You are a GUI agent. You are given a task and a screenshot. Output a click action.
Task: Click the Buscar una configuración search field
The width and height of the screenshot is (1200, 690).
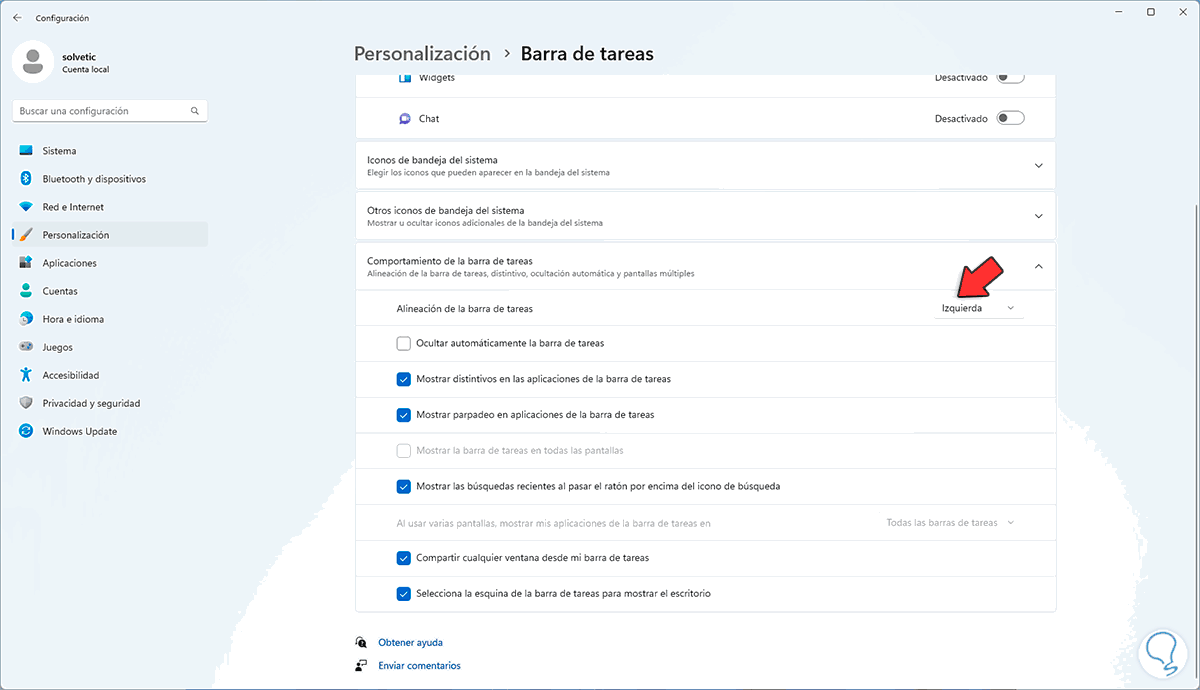(x=100, y=111)
